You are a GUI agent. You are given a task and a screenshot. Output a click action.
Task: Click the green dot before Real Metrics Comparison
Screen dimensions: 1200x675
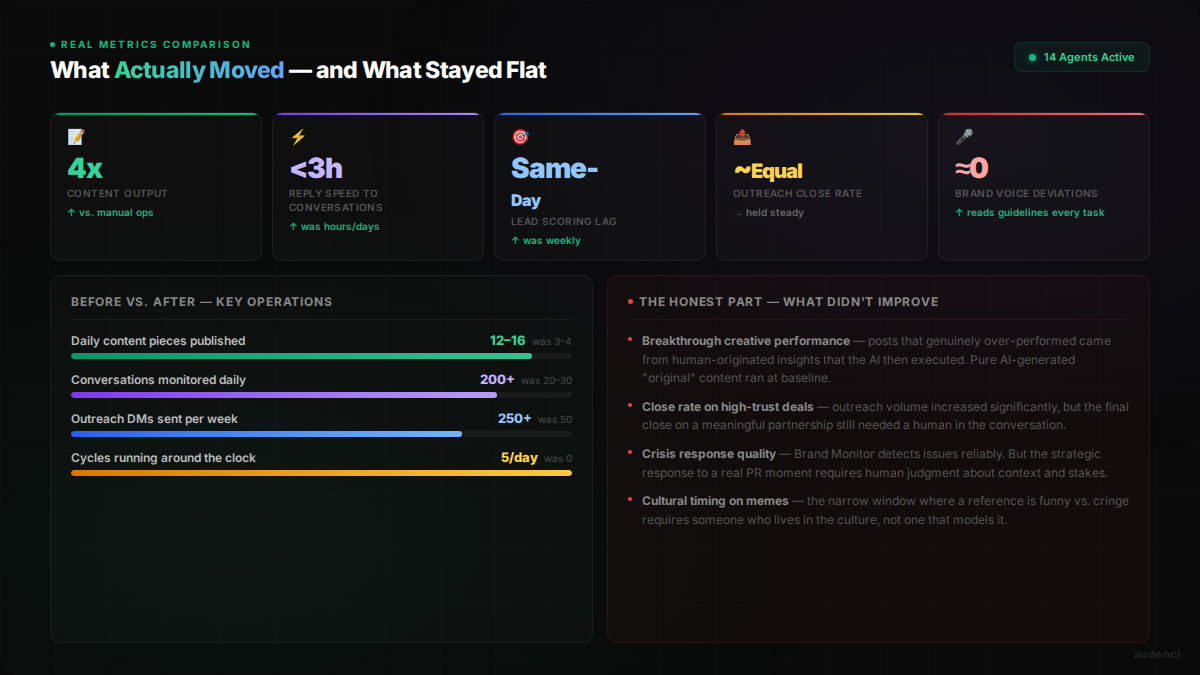click(x=53, y=45)
